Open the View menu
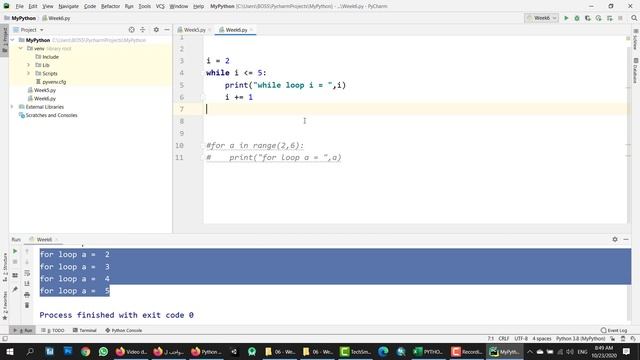Screen dimensions: 640x360 (47, 6)
